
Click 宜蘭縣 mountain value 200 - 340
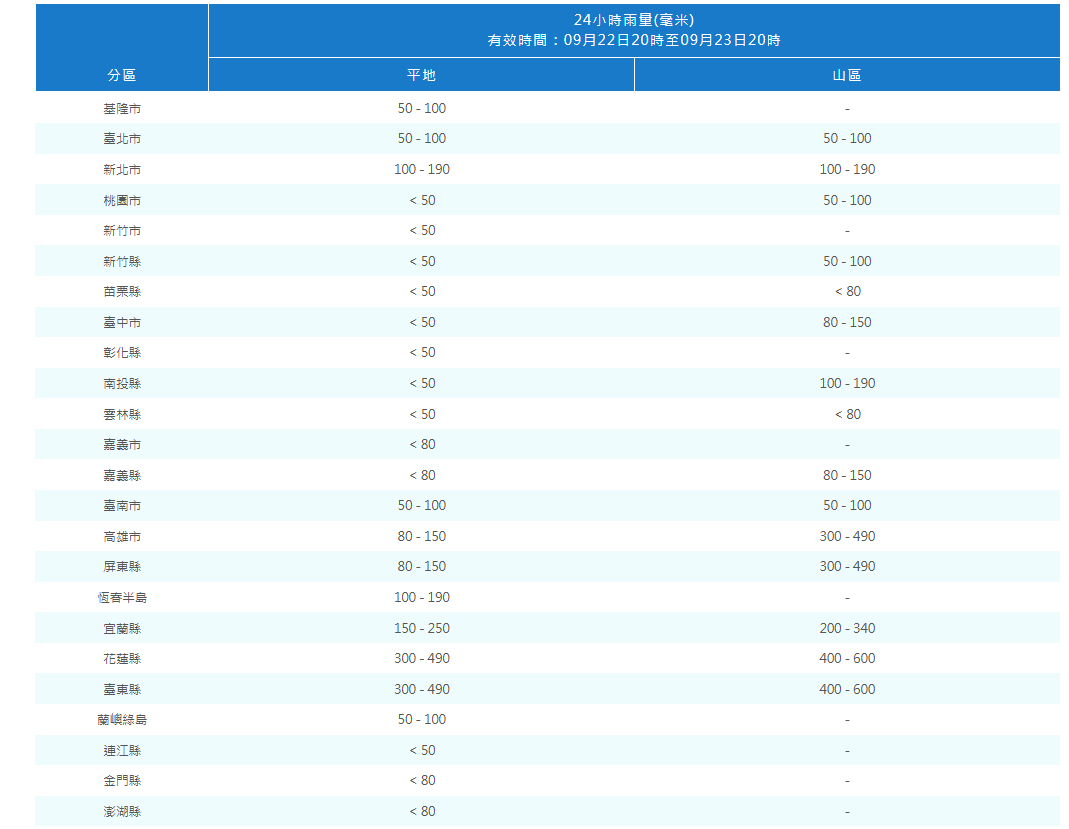pos(847,629)
